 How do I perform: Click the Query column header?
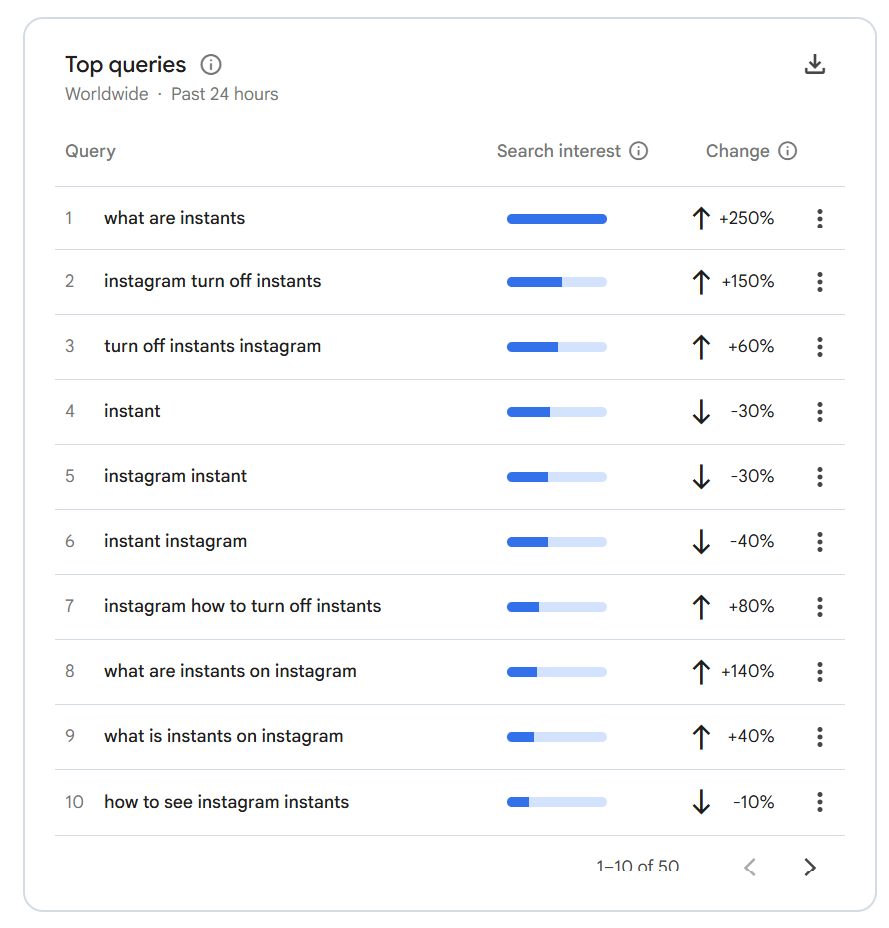[x=91, y=151]
